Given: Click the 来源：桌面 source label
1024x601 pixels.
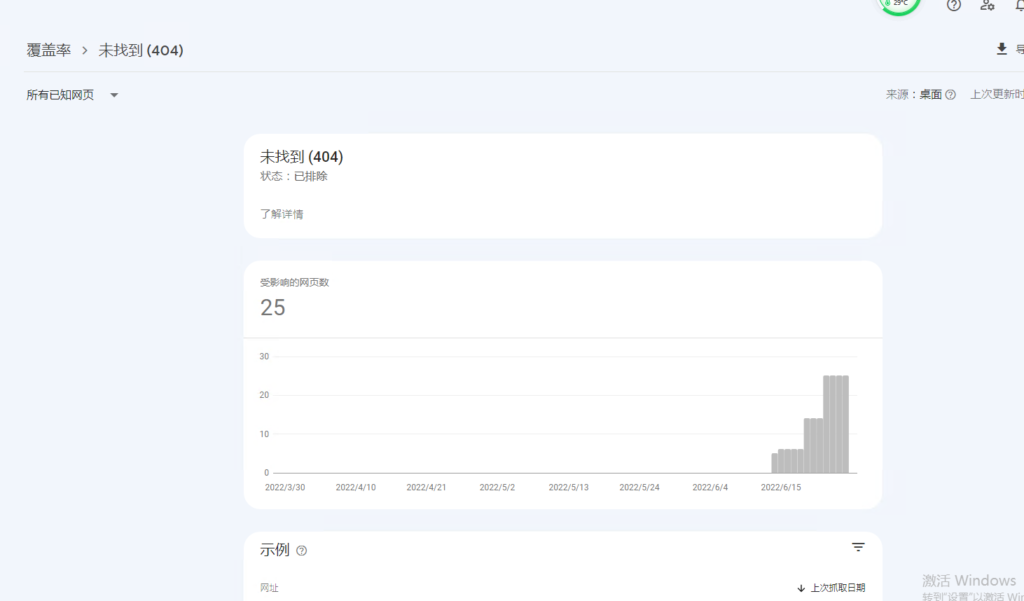Looking at the screenshot, I should (913, 95).
